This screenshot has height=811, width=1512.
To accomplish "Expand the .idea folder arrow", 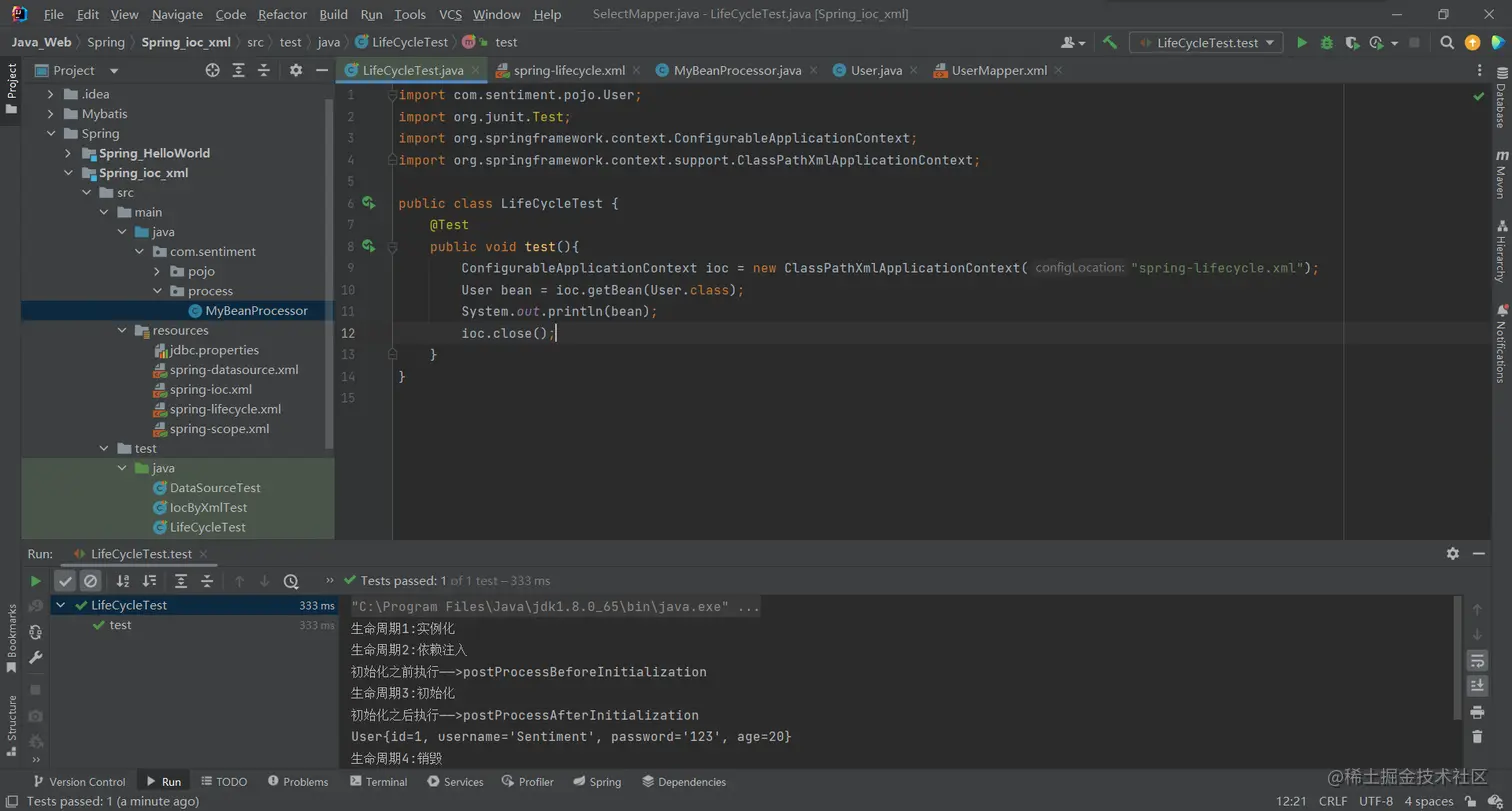I will click(50, 94).
